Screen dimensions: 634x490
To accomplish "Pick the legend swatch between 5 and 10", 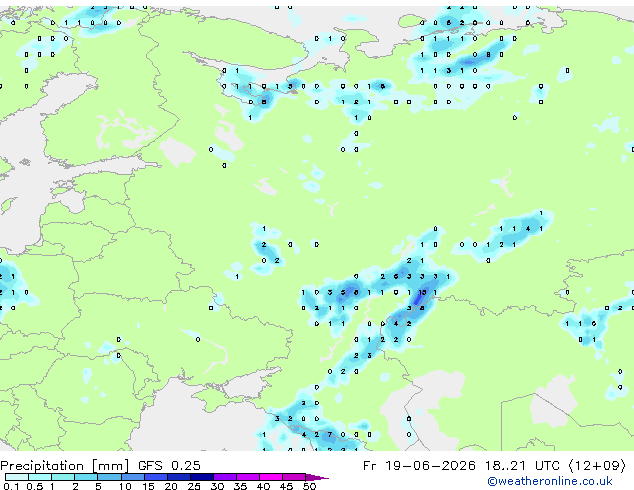I will click(x=109, y=477).
